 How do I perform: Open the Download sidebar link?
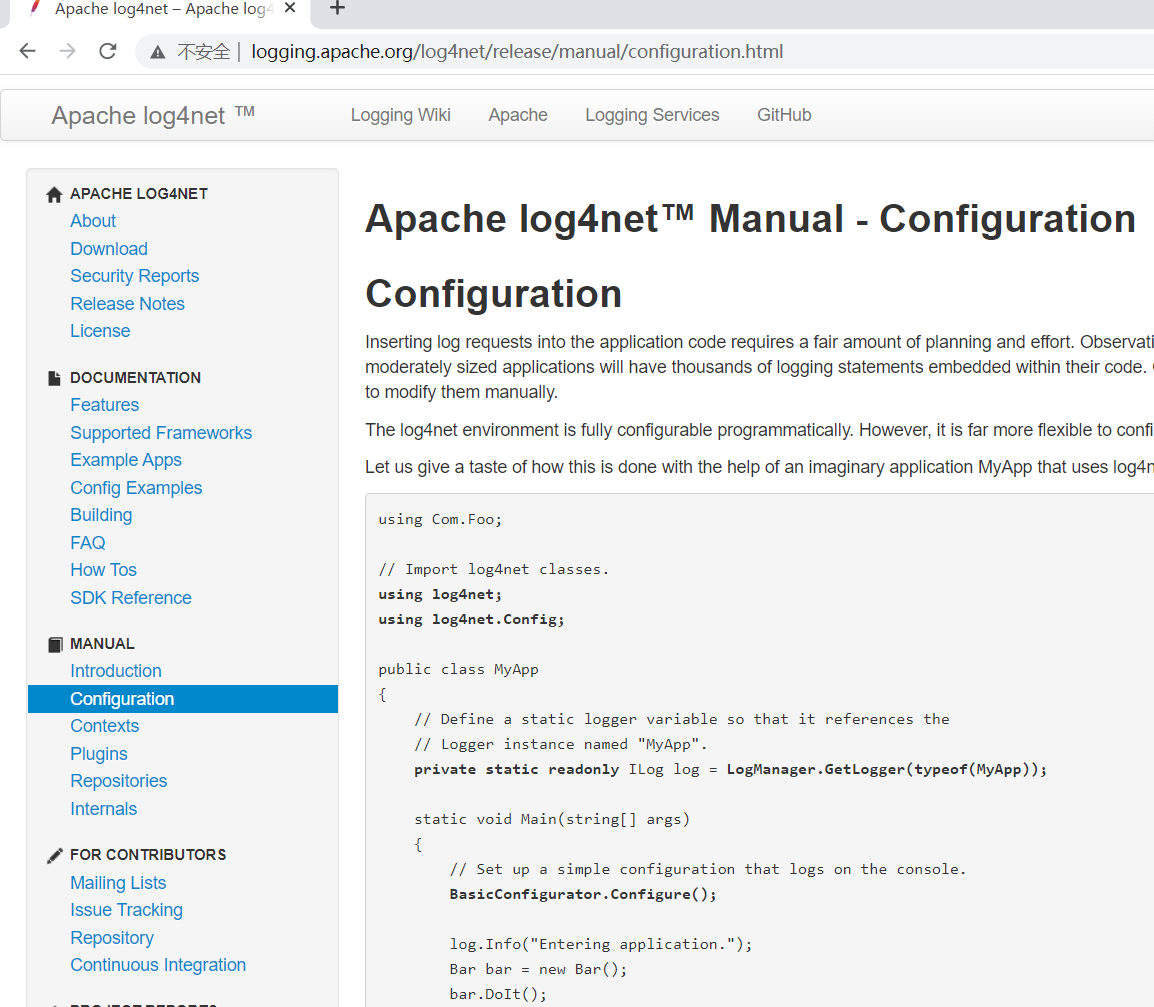coord(109,249)
